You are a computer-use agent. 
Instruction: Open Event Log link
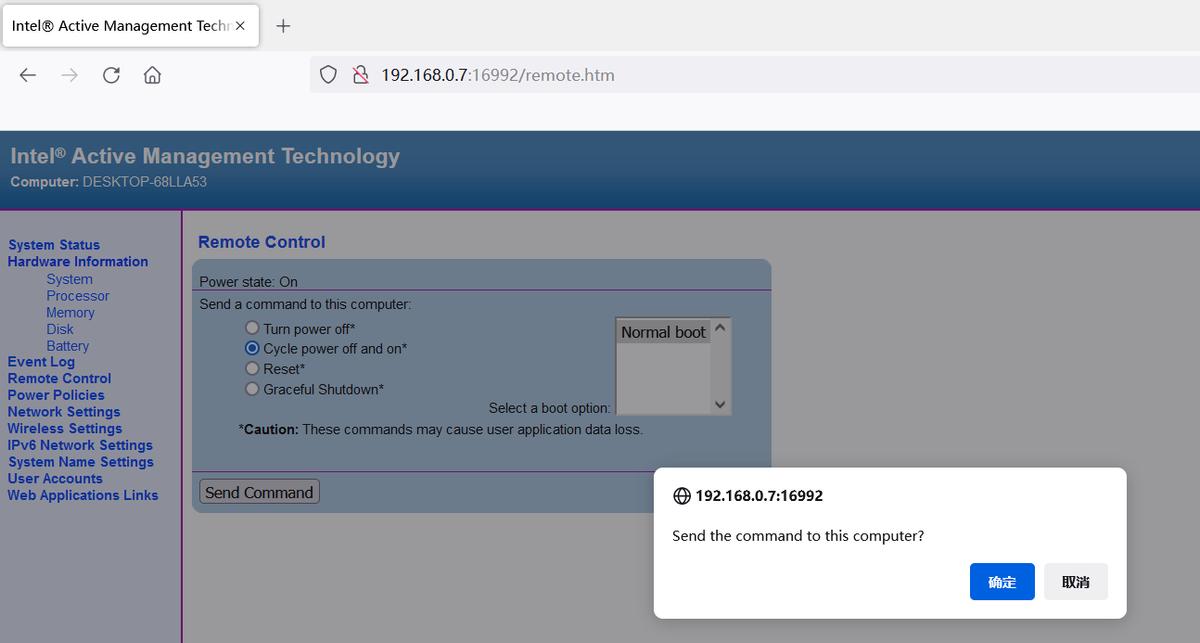click(41, 362)
